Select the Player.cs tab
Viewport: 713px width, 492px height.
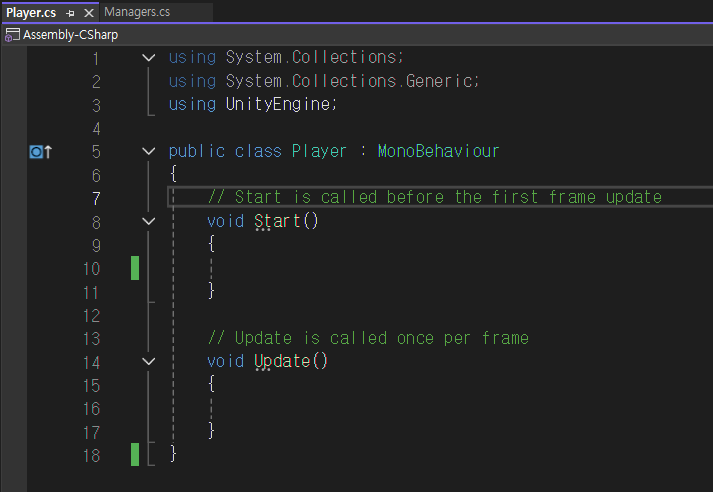pyautogui.click(x=31, y=13)
